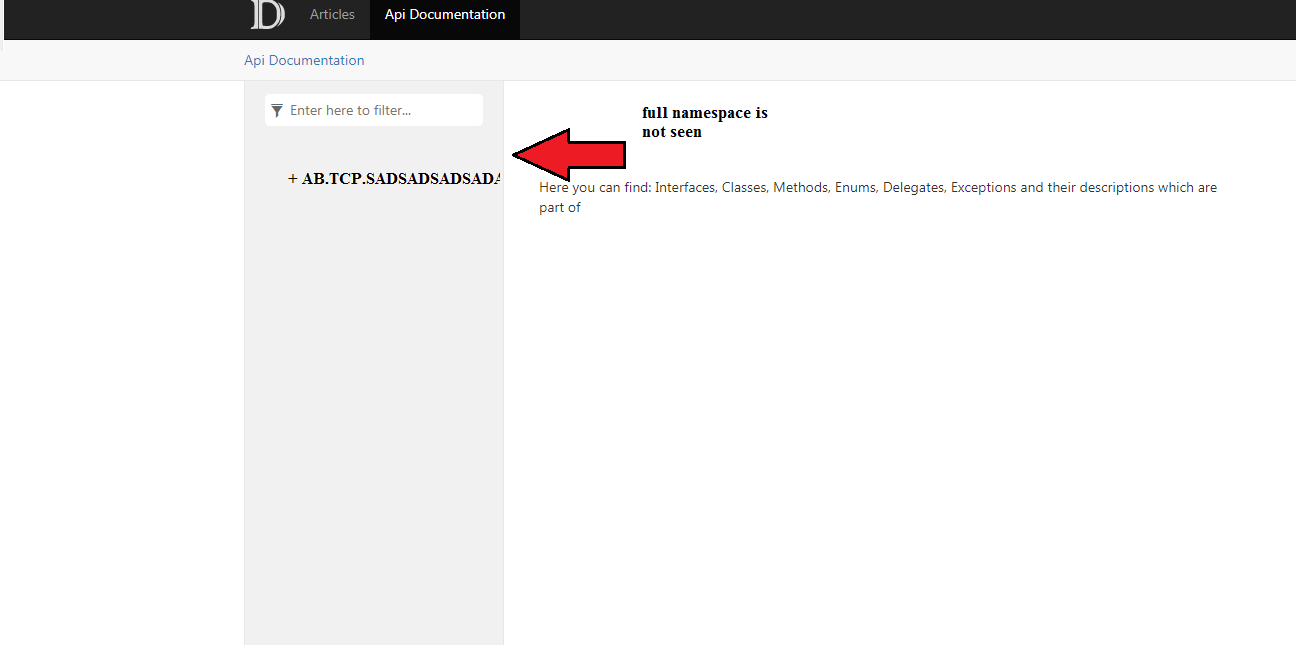Open the Articles nav item
Image resolution: width=1296 pixels, height=645 pixels.
[332, 15]
